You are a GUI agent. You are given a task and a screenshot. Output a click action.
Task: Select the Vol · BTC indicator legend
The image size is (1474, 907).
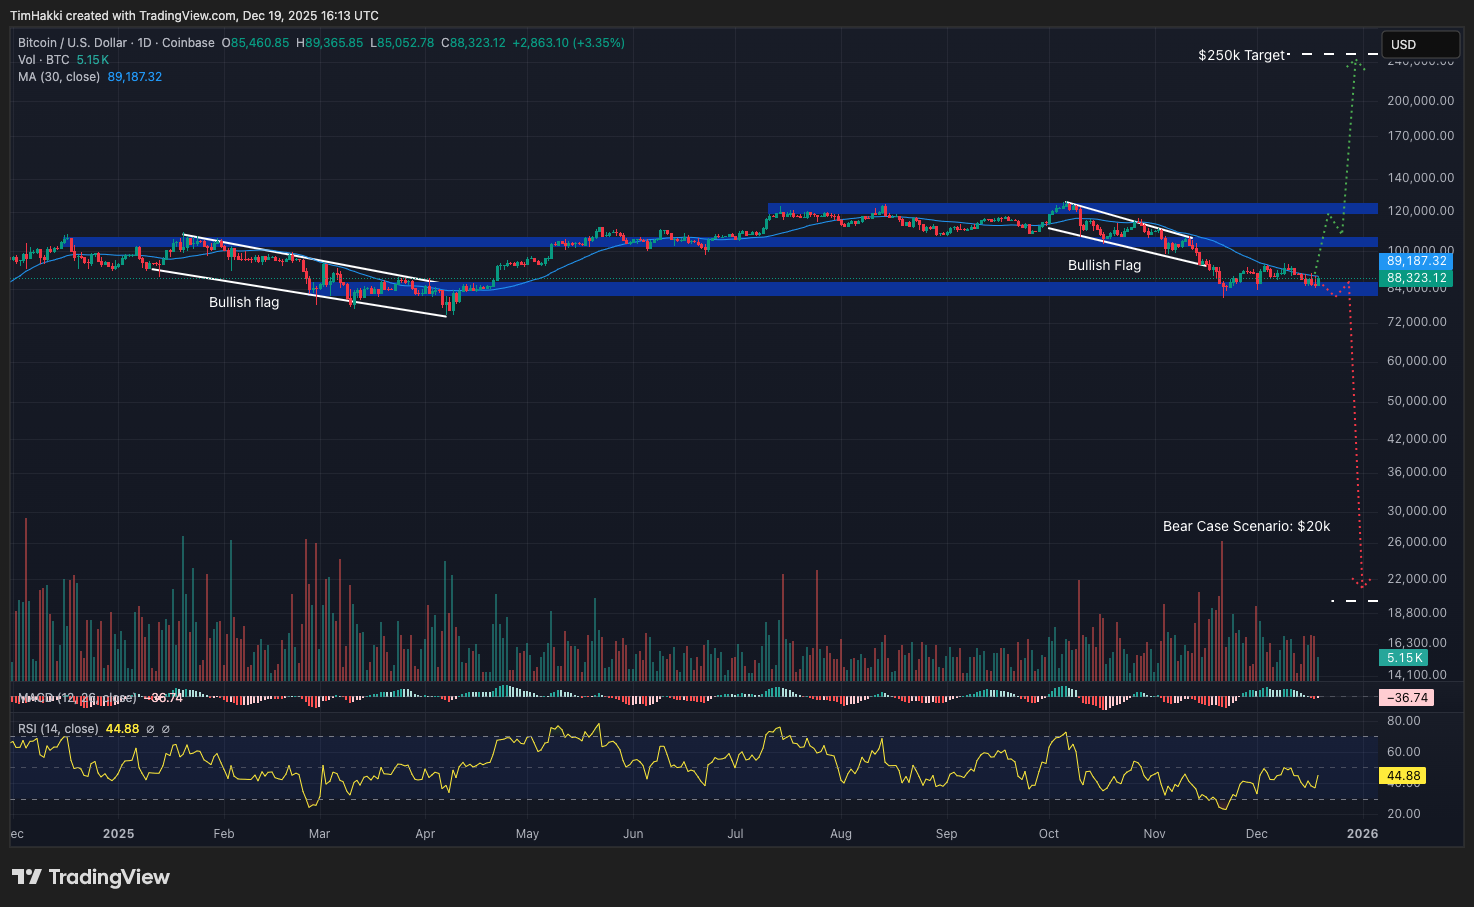[x=43, y=60]
